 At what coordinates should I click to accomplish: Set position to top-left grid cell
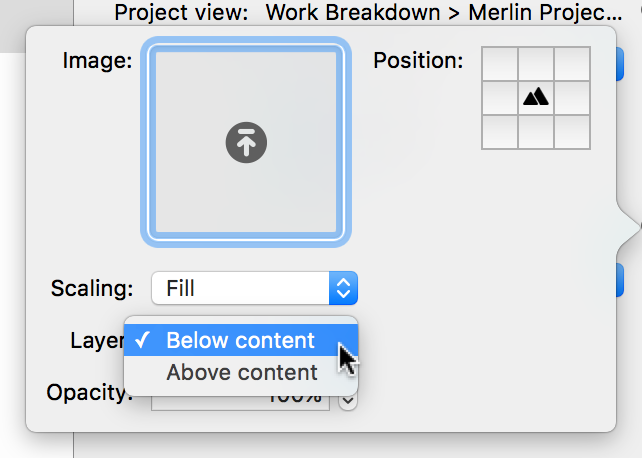pyautogui.click(x=500, y=63)
